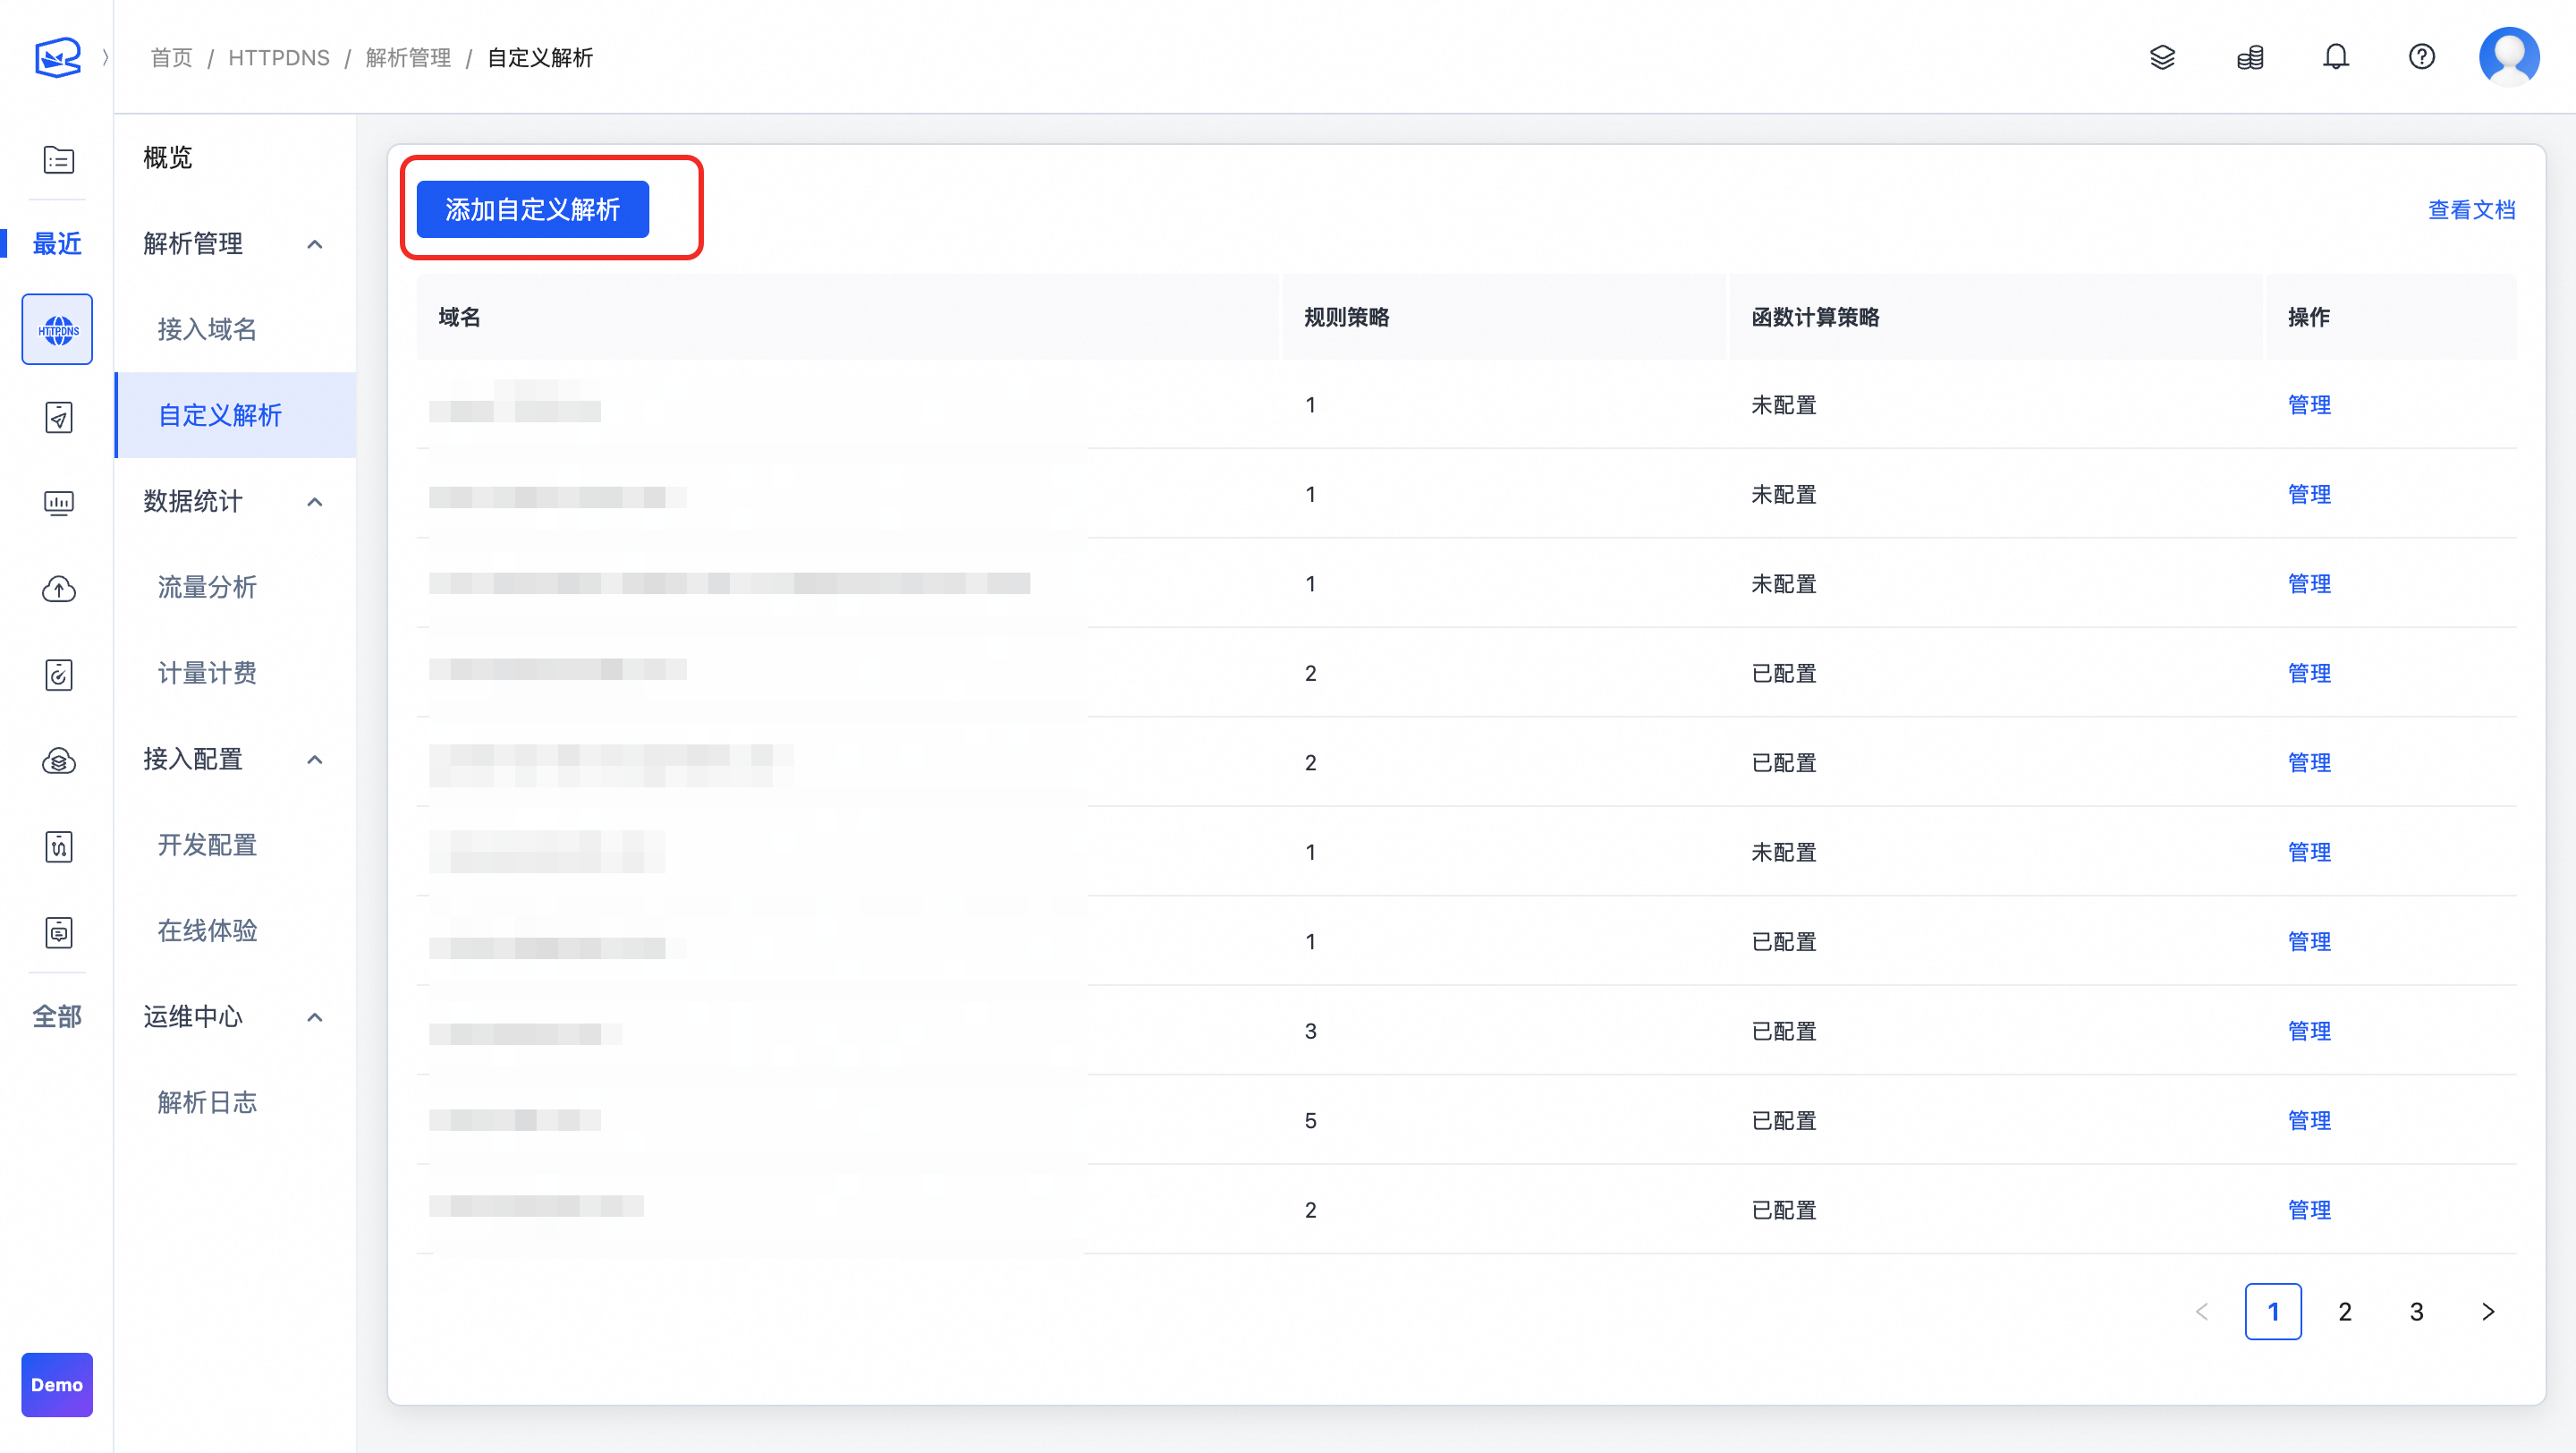Open the 查看文档 link
This screenshot has width=2576, height=1453.
pos(2471,209)
